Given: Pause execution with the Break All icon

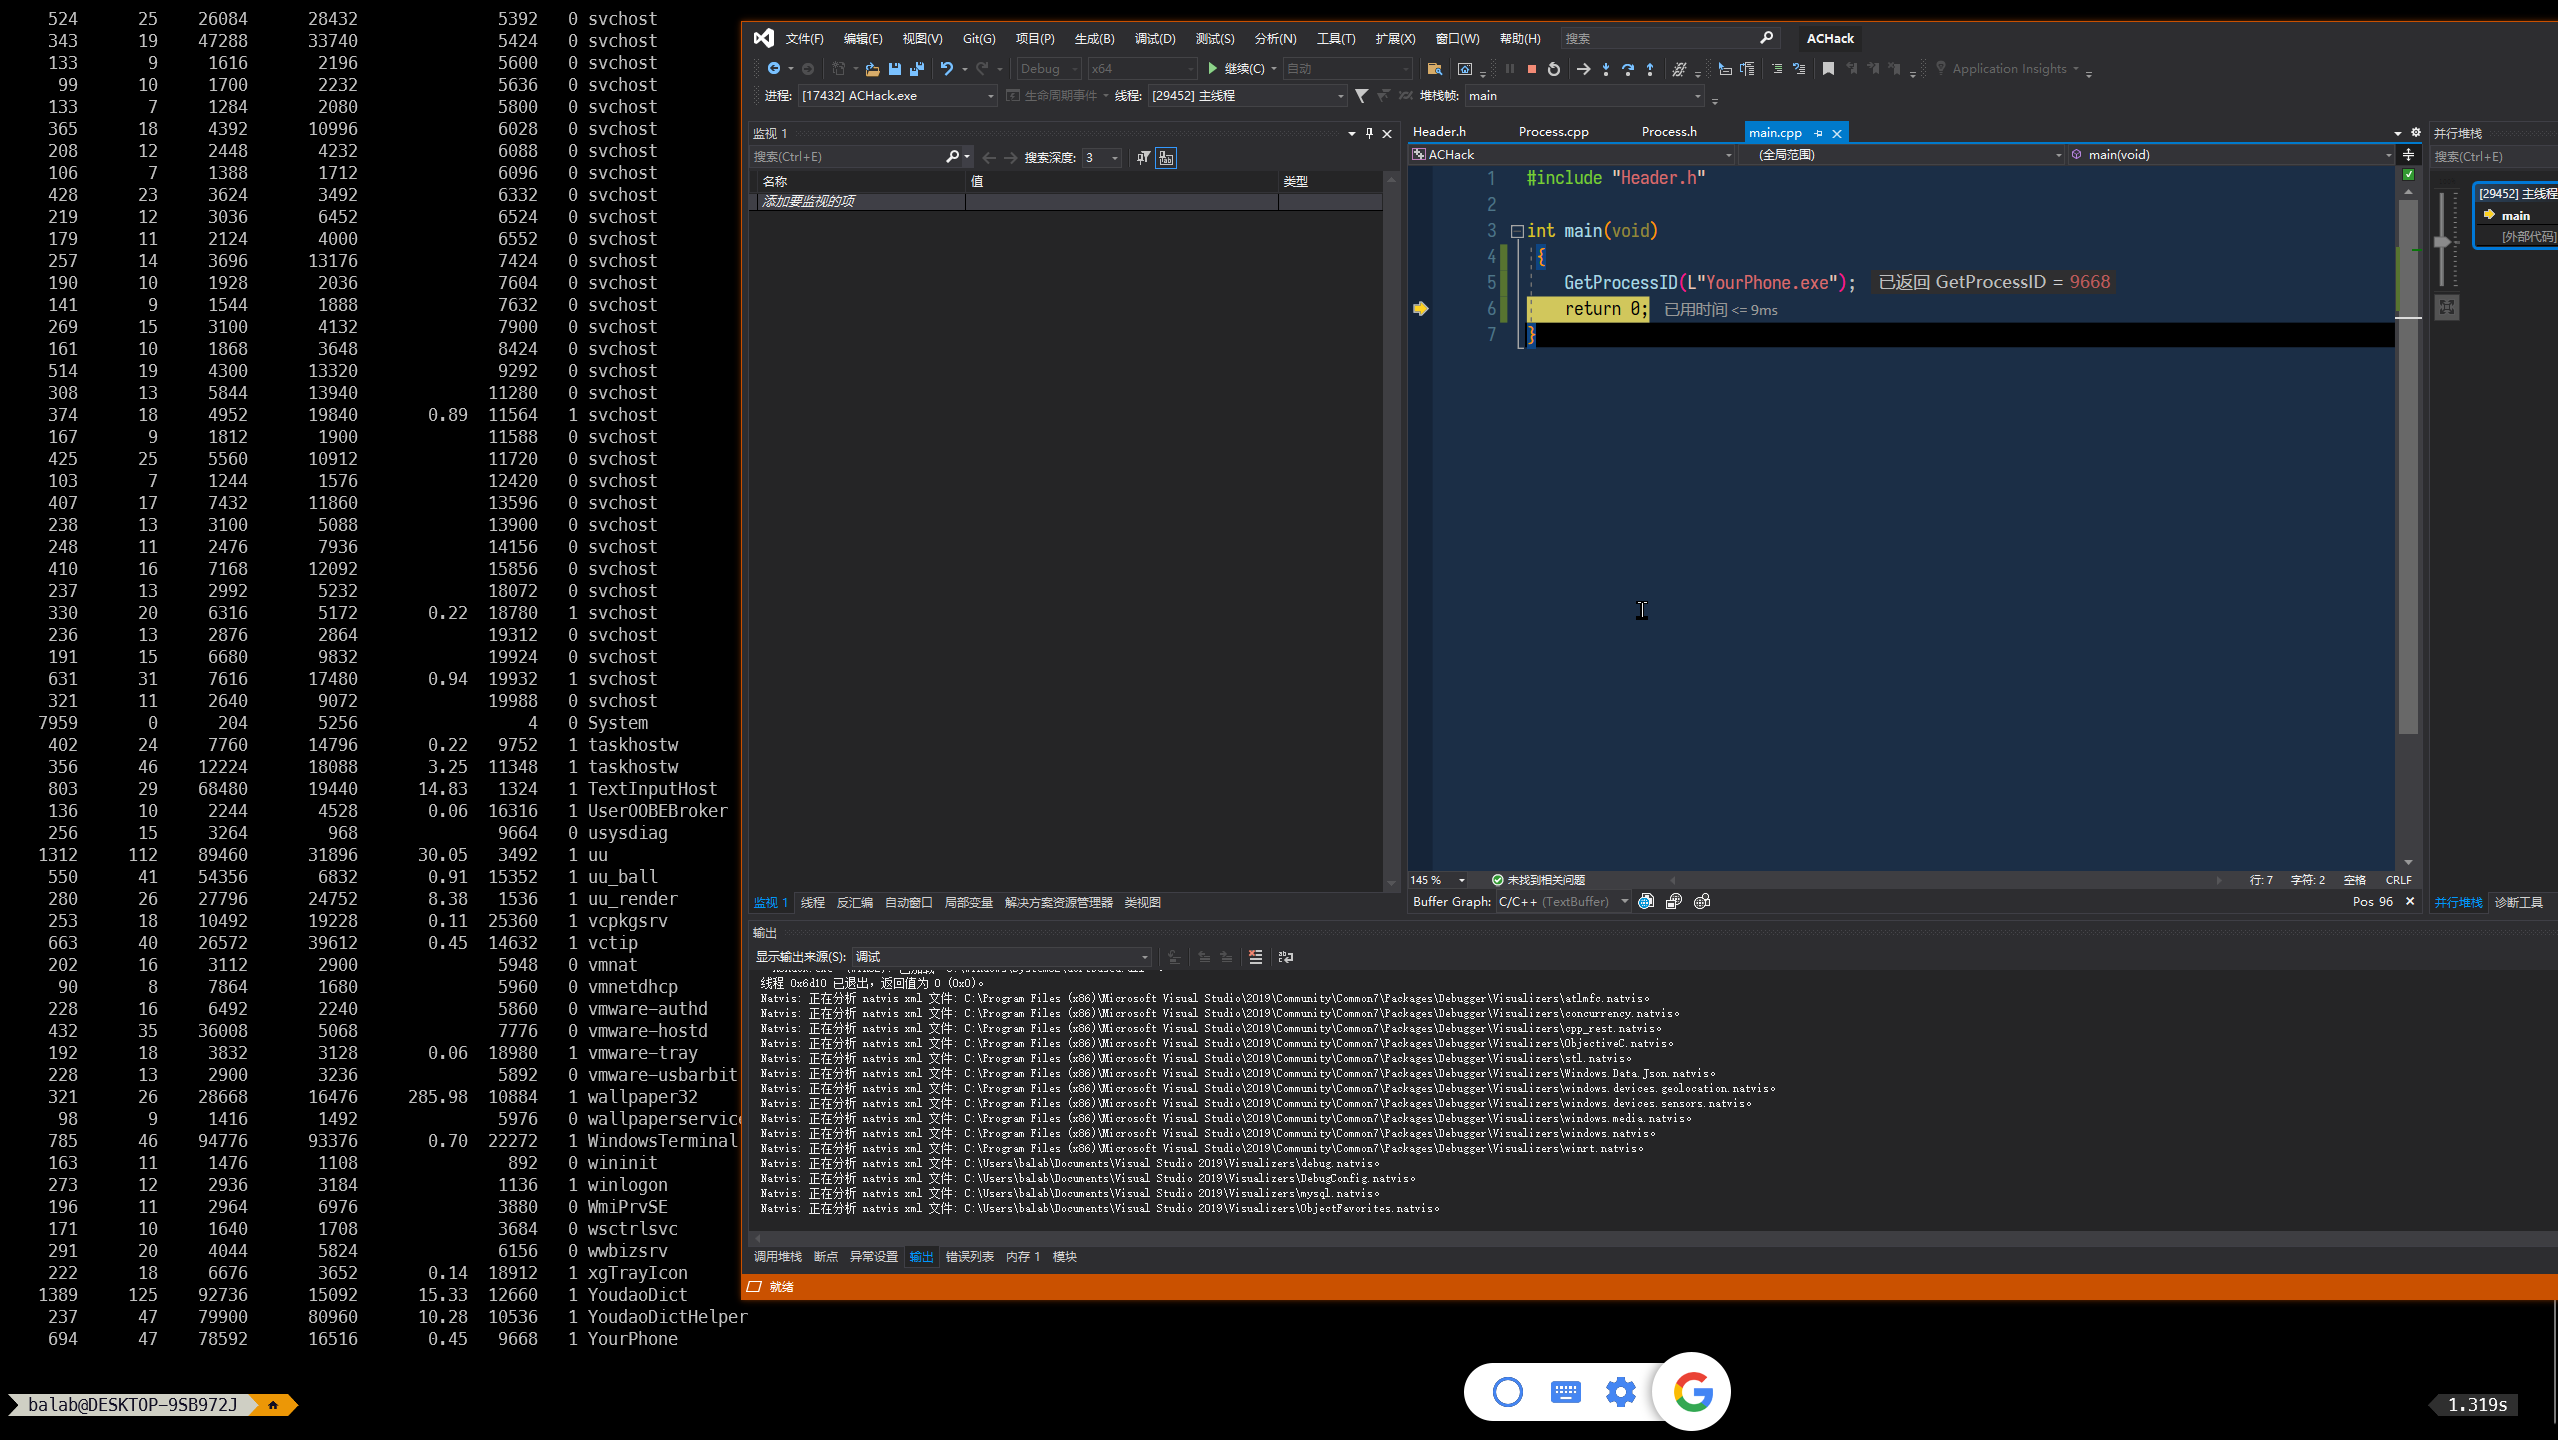Looking at the screenshot, I should point(1509,68).
